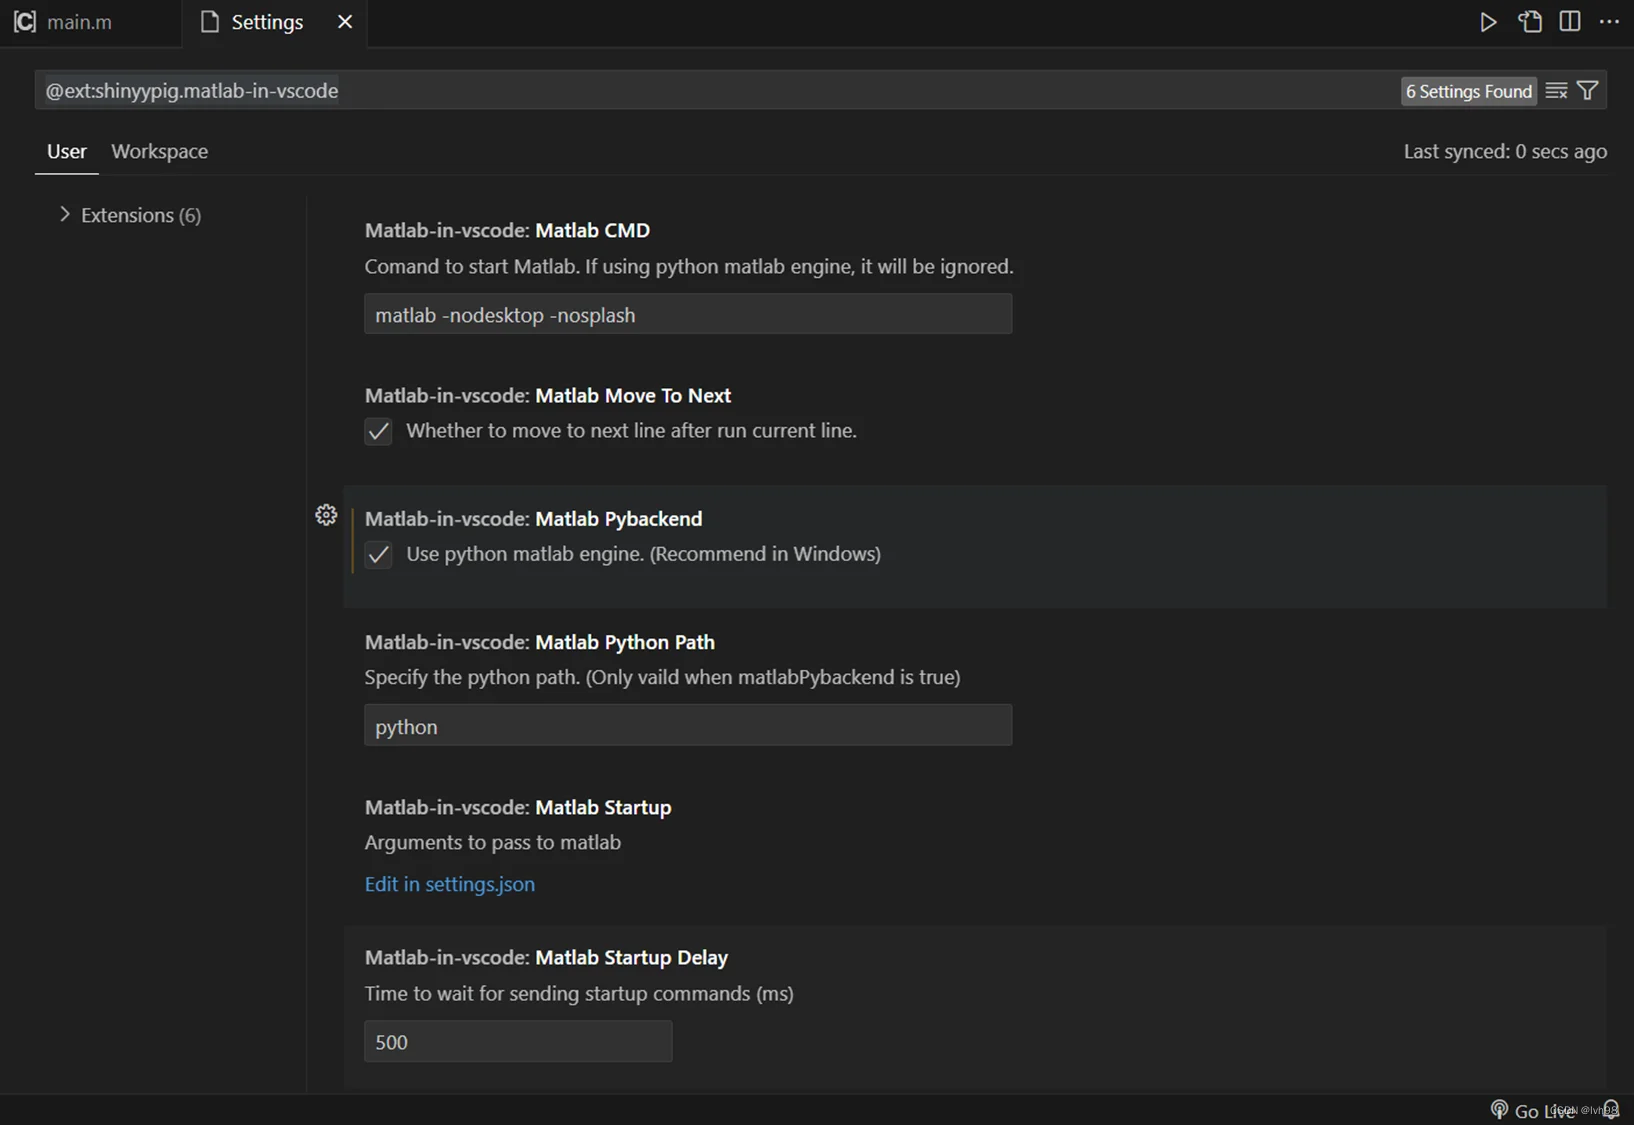Open notifications bell in status bar

click(x=1610, y=1109)
